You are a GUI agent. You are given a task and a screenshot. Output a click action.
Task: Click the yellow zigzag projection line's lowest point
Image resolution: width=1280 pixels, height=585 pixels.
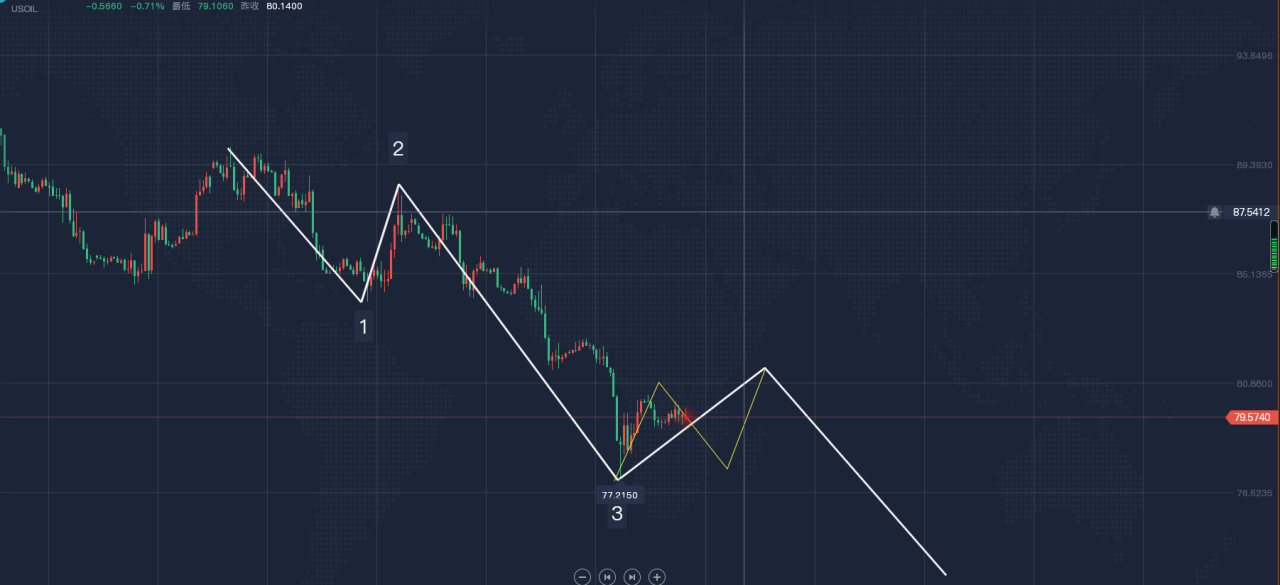[727, 468]
